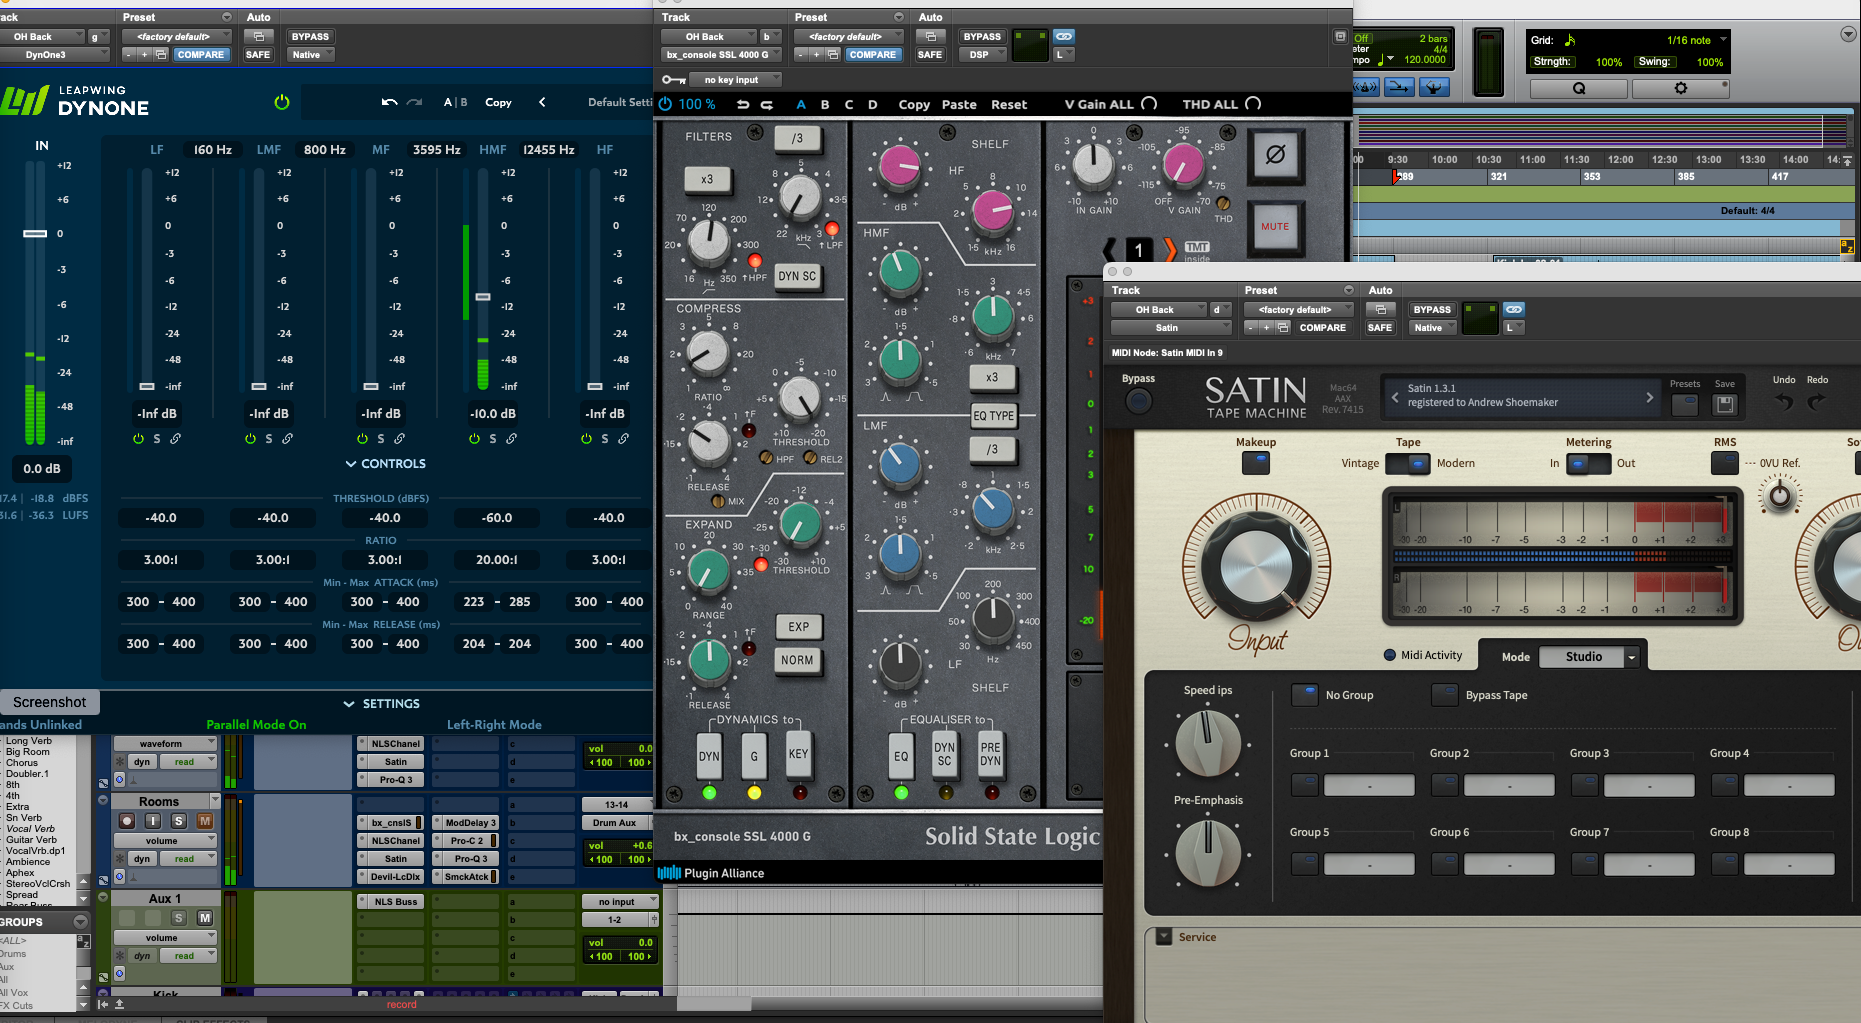Click Copy in bx_console toolbar
The image size is (1861, 1023).
(914, 104)
